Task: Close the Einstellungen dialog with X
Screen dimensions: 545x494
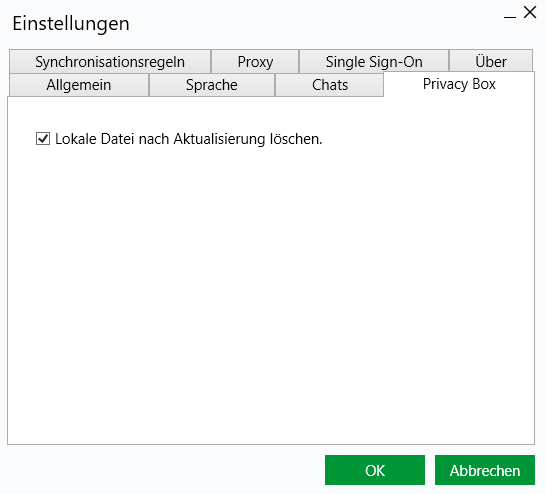Action: [530, 13]
